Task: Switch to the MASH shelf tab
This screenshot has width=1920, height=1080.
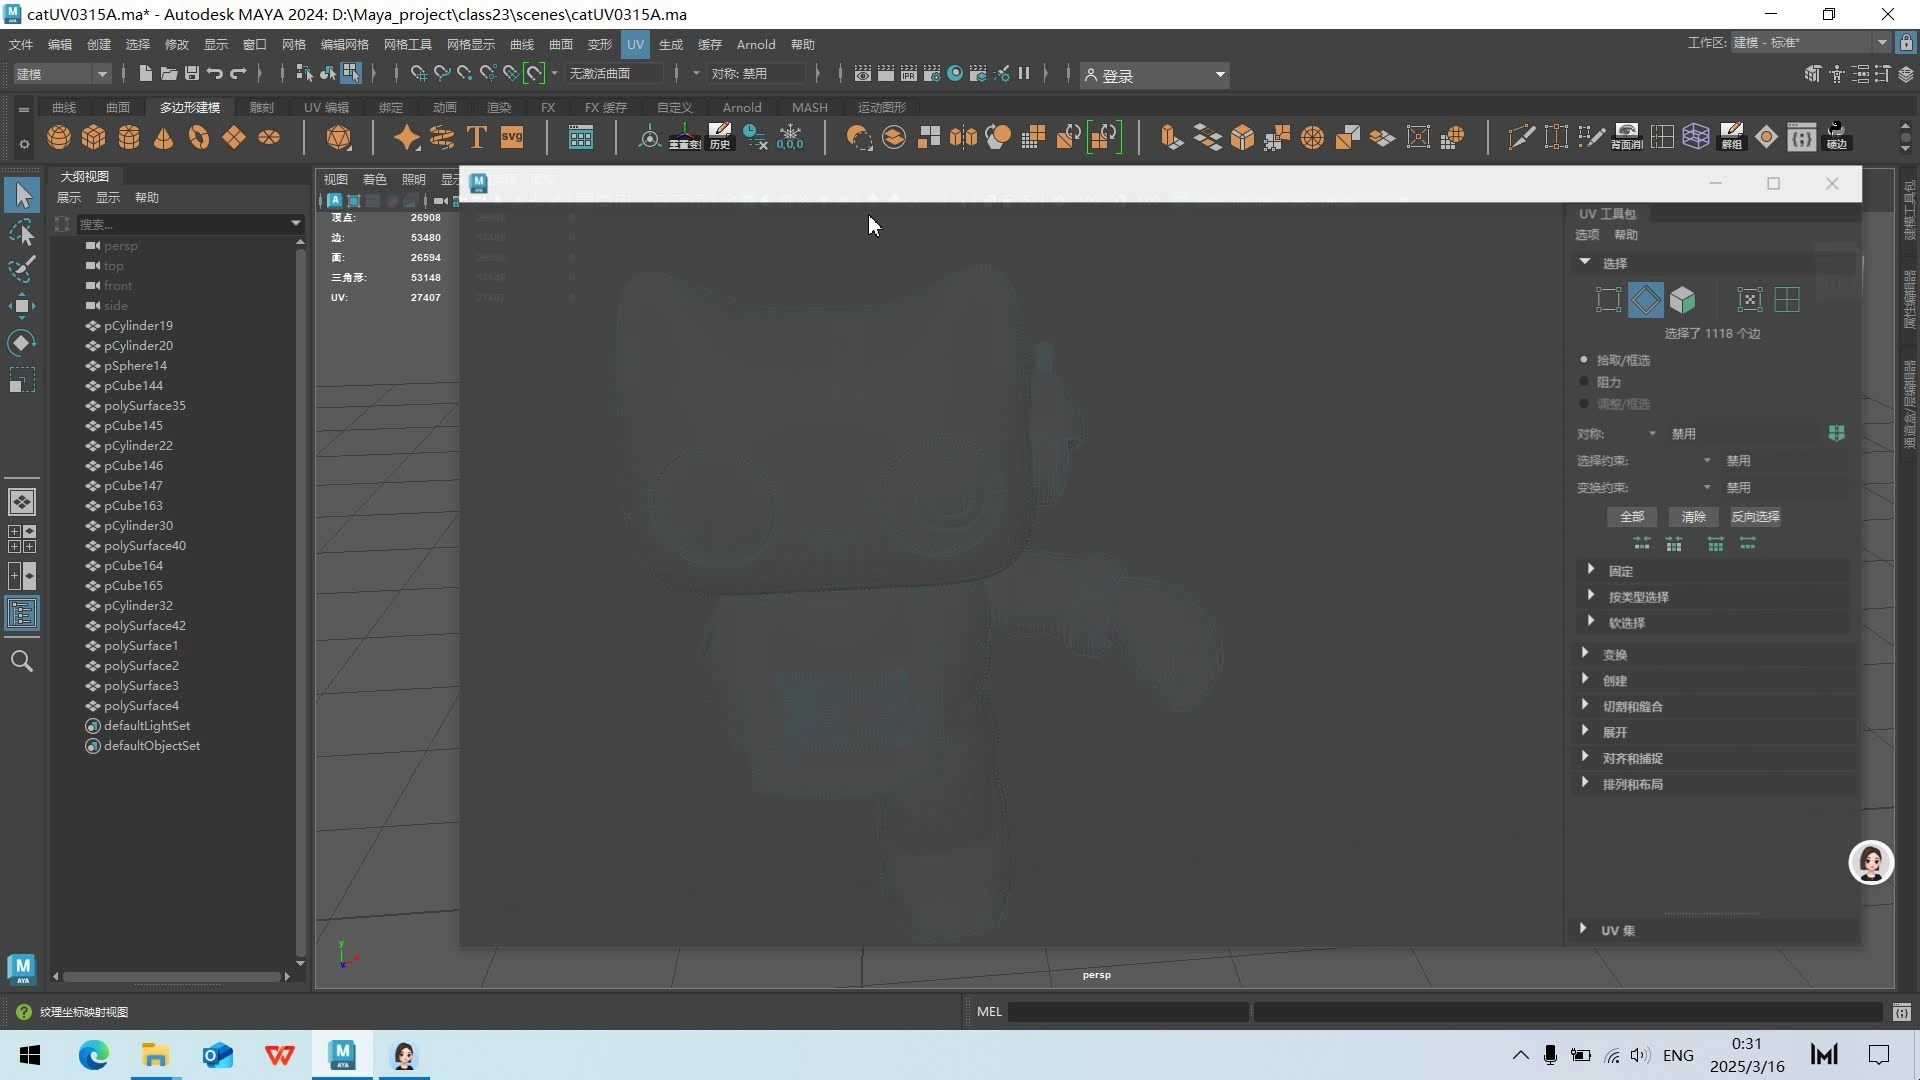Action: pos(809,107)
